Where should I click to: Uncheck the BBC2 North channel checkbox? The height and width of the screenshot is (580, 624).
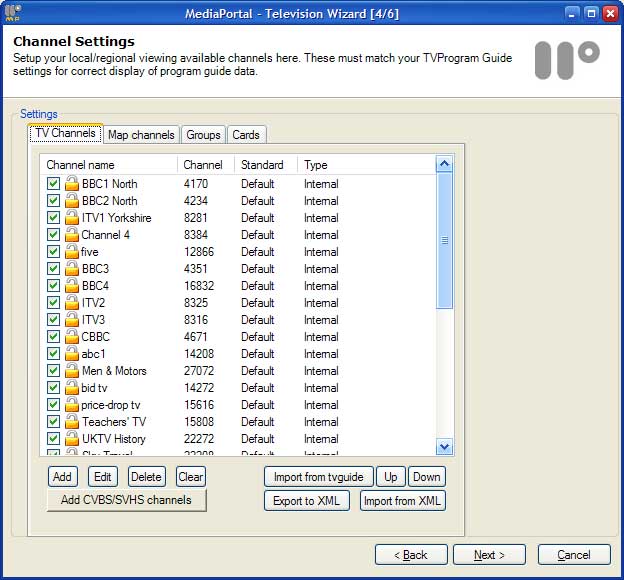coord(53,201)
